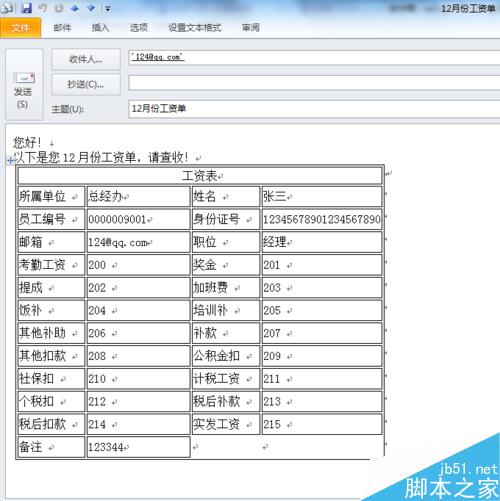Click the subject field 12月份工资单
The height and width of the screenshot is (501, 500).
coord(314,109)
